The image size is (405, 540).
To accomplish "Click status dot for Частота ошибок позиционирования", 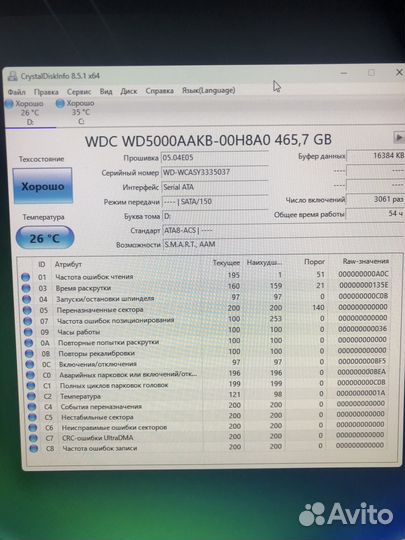I will pyautogui.click(x=28, y=321).
